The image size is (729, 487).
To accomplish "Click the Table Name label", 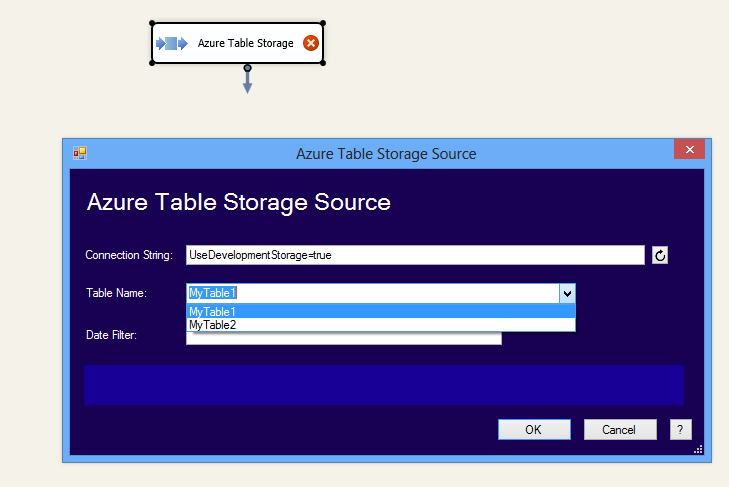I will pyautogui.click(x=116, y=293).
